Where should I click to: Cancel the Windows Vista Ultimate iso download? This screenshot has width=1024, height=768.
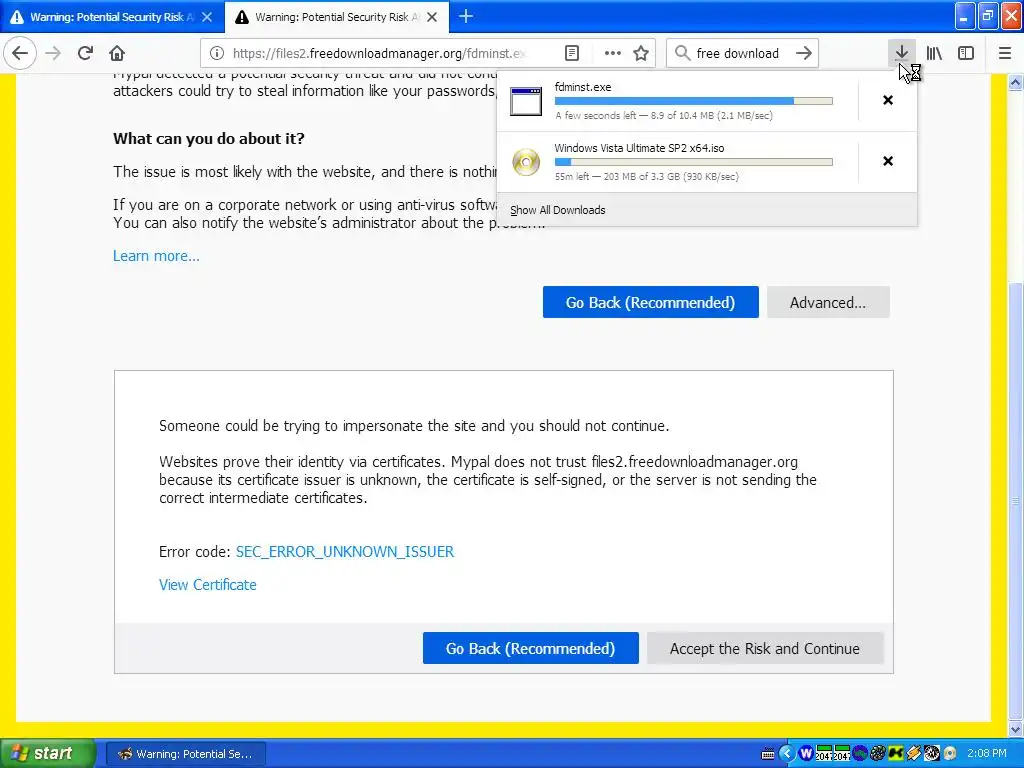pos(888,161)
